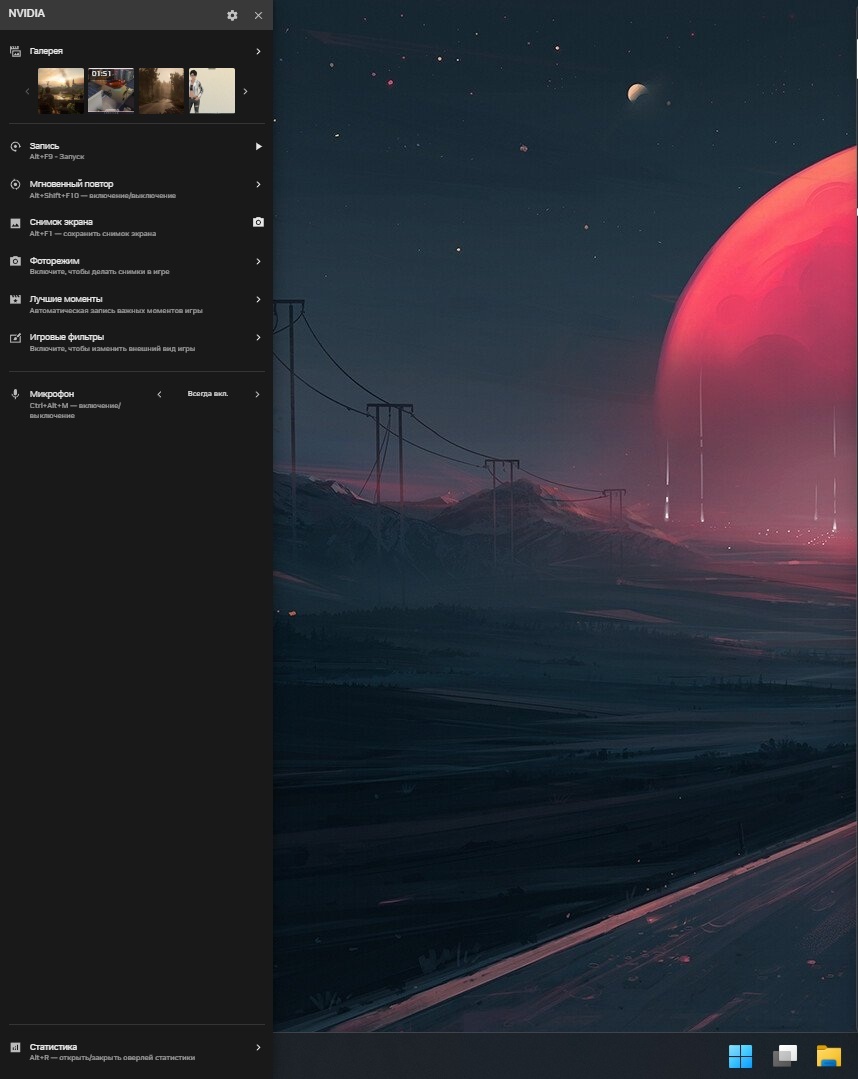Open the gallery video thumbnail labeled 01:51
Viewport: 858px width, 1079px height.
(x=111, y=90)
